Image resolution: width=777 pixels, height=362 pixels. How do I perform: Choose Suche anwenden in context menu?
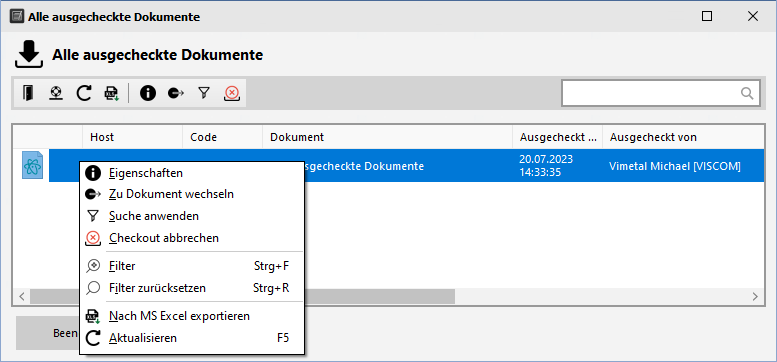point(192,216)
